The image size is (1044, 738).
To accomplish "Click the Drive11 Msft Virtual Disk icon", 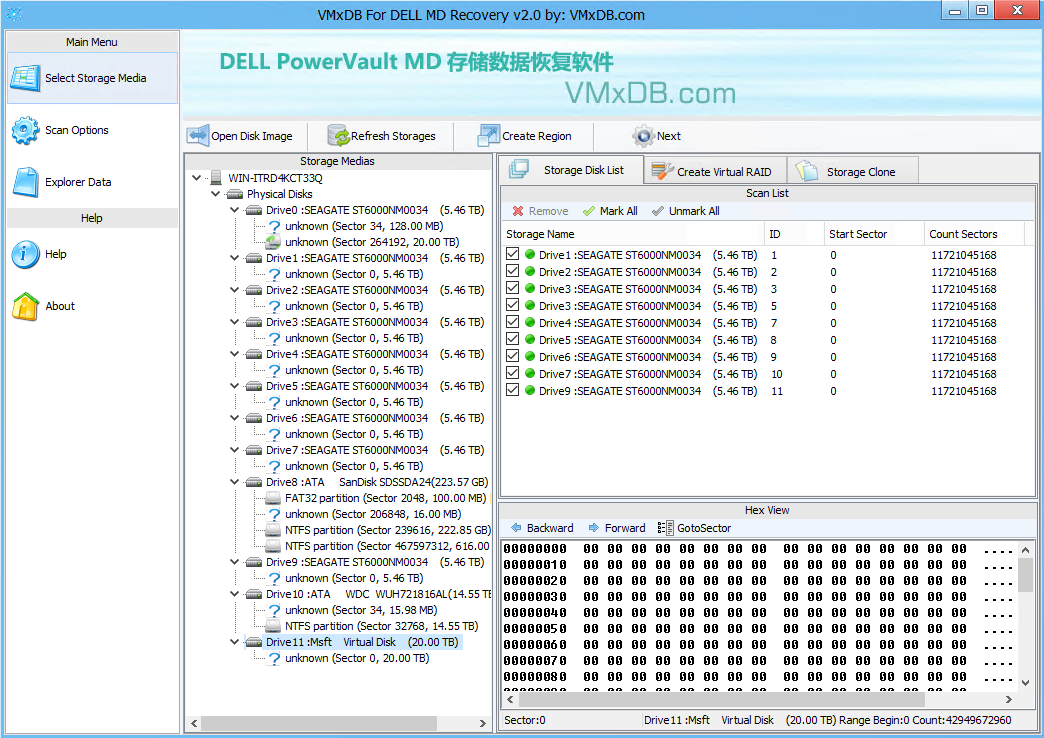I will [x=254, y=642].
